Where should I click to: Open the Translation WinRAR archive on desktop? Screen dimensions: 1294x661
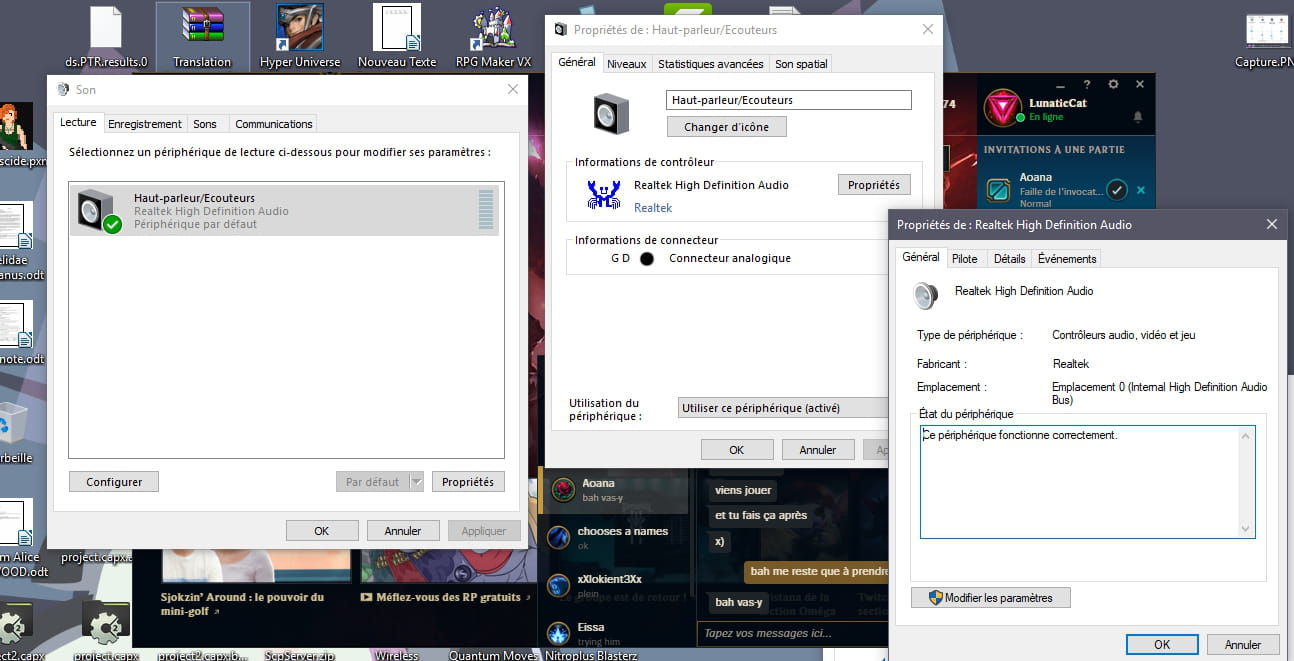(203, 36)
